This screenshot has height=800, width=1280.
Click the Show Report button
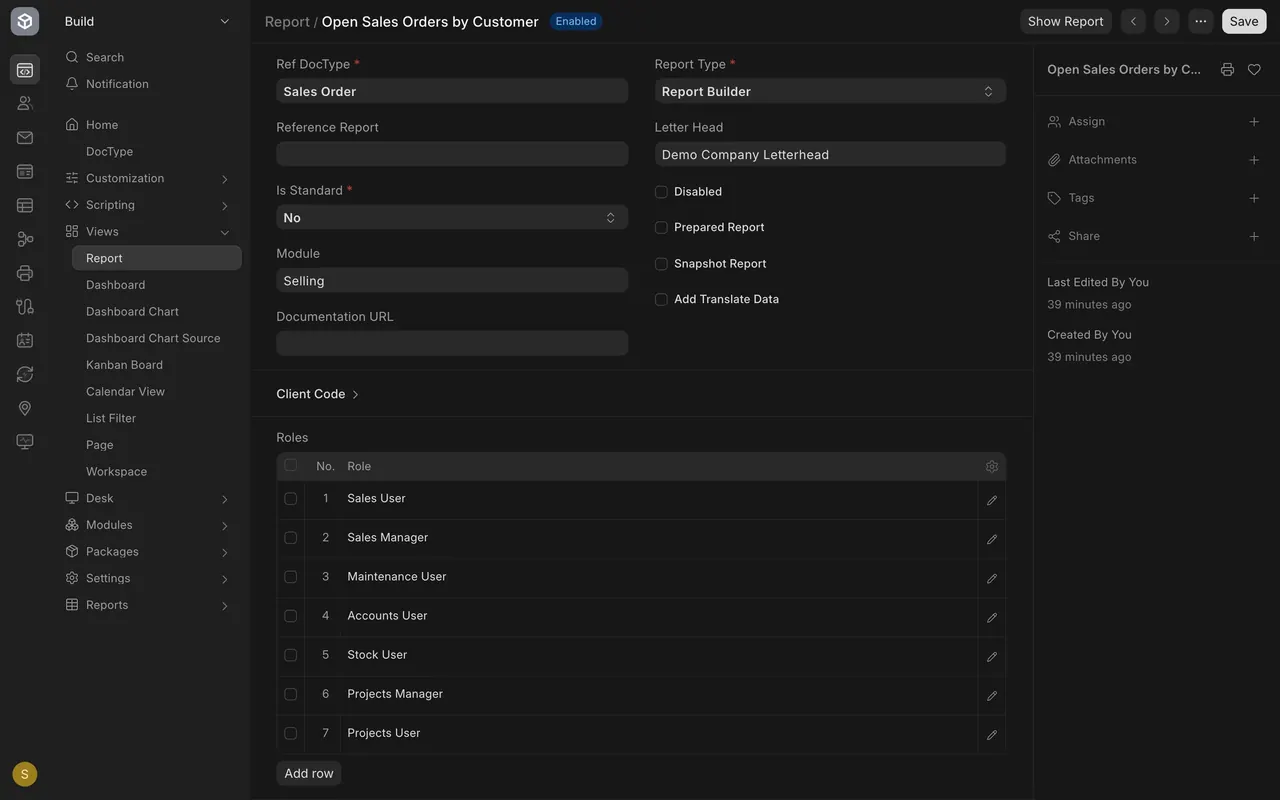point(1065,21)
